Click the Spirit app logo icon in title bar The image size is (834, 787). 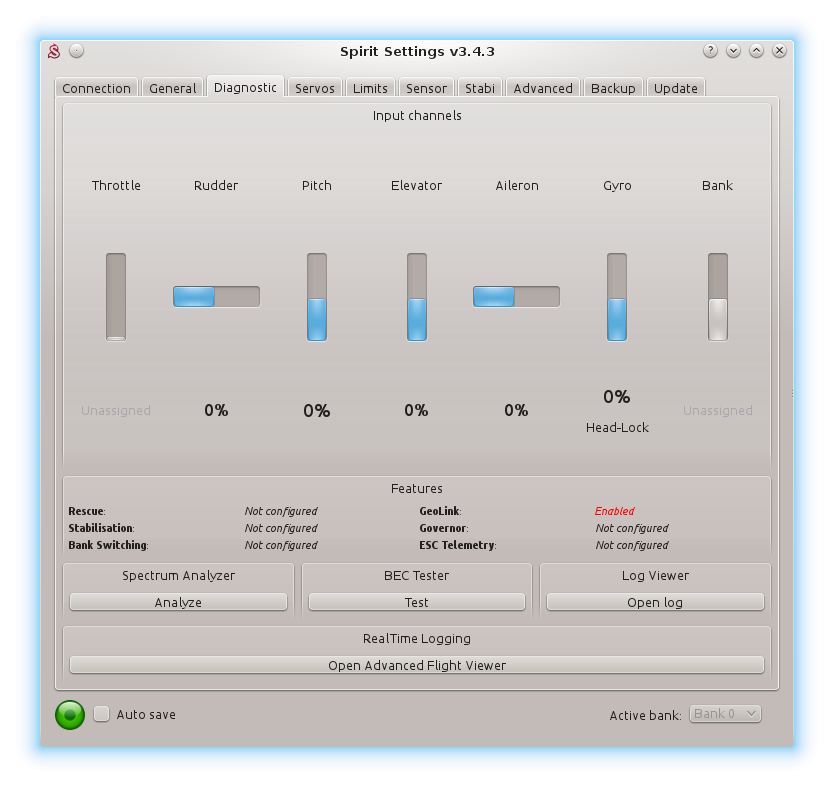point(56,51)
